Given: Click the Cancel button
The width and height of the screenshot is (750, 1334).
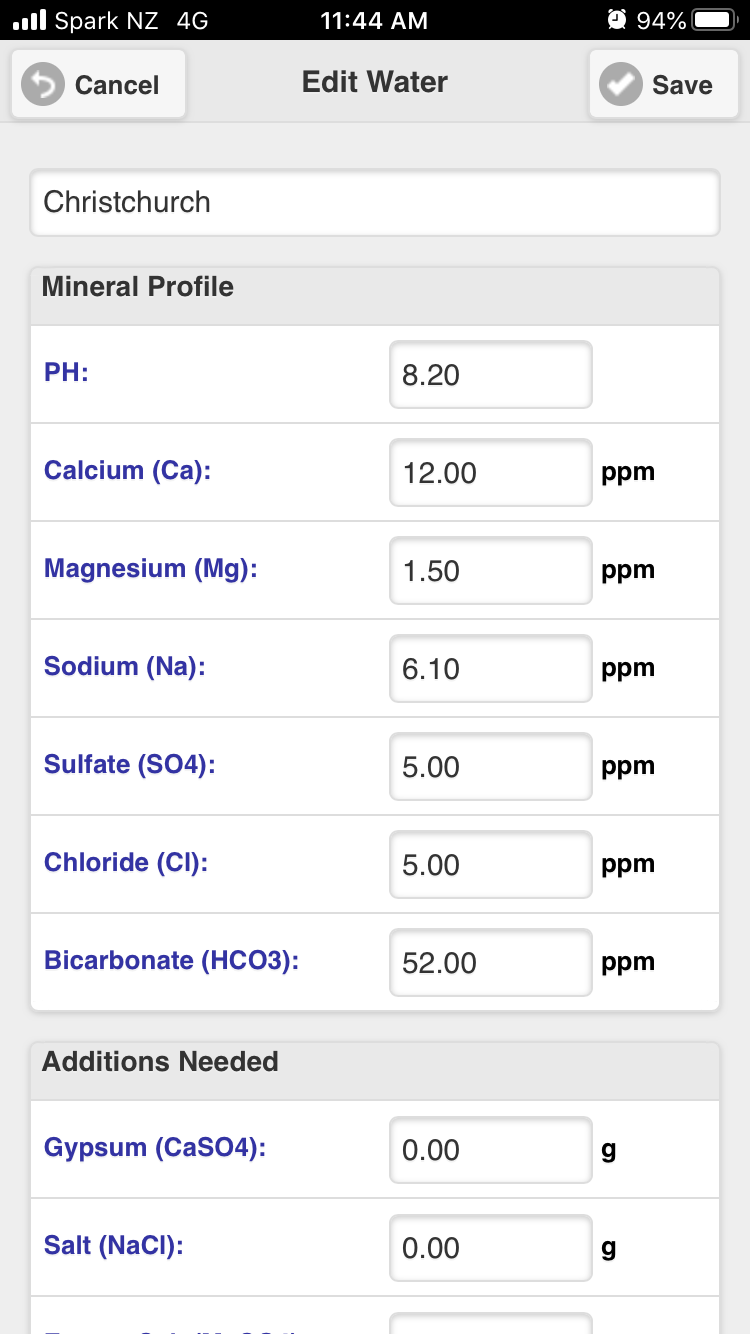Looking at the screenshot, I should 98,85.
